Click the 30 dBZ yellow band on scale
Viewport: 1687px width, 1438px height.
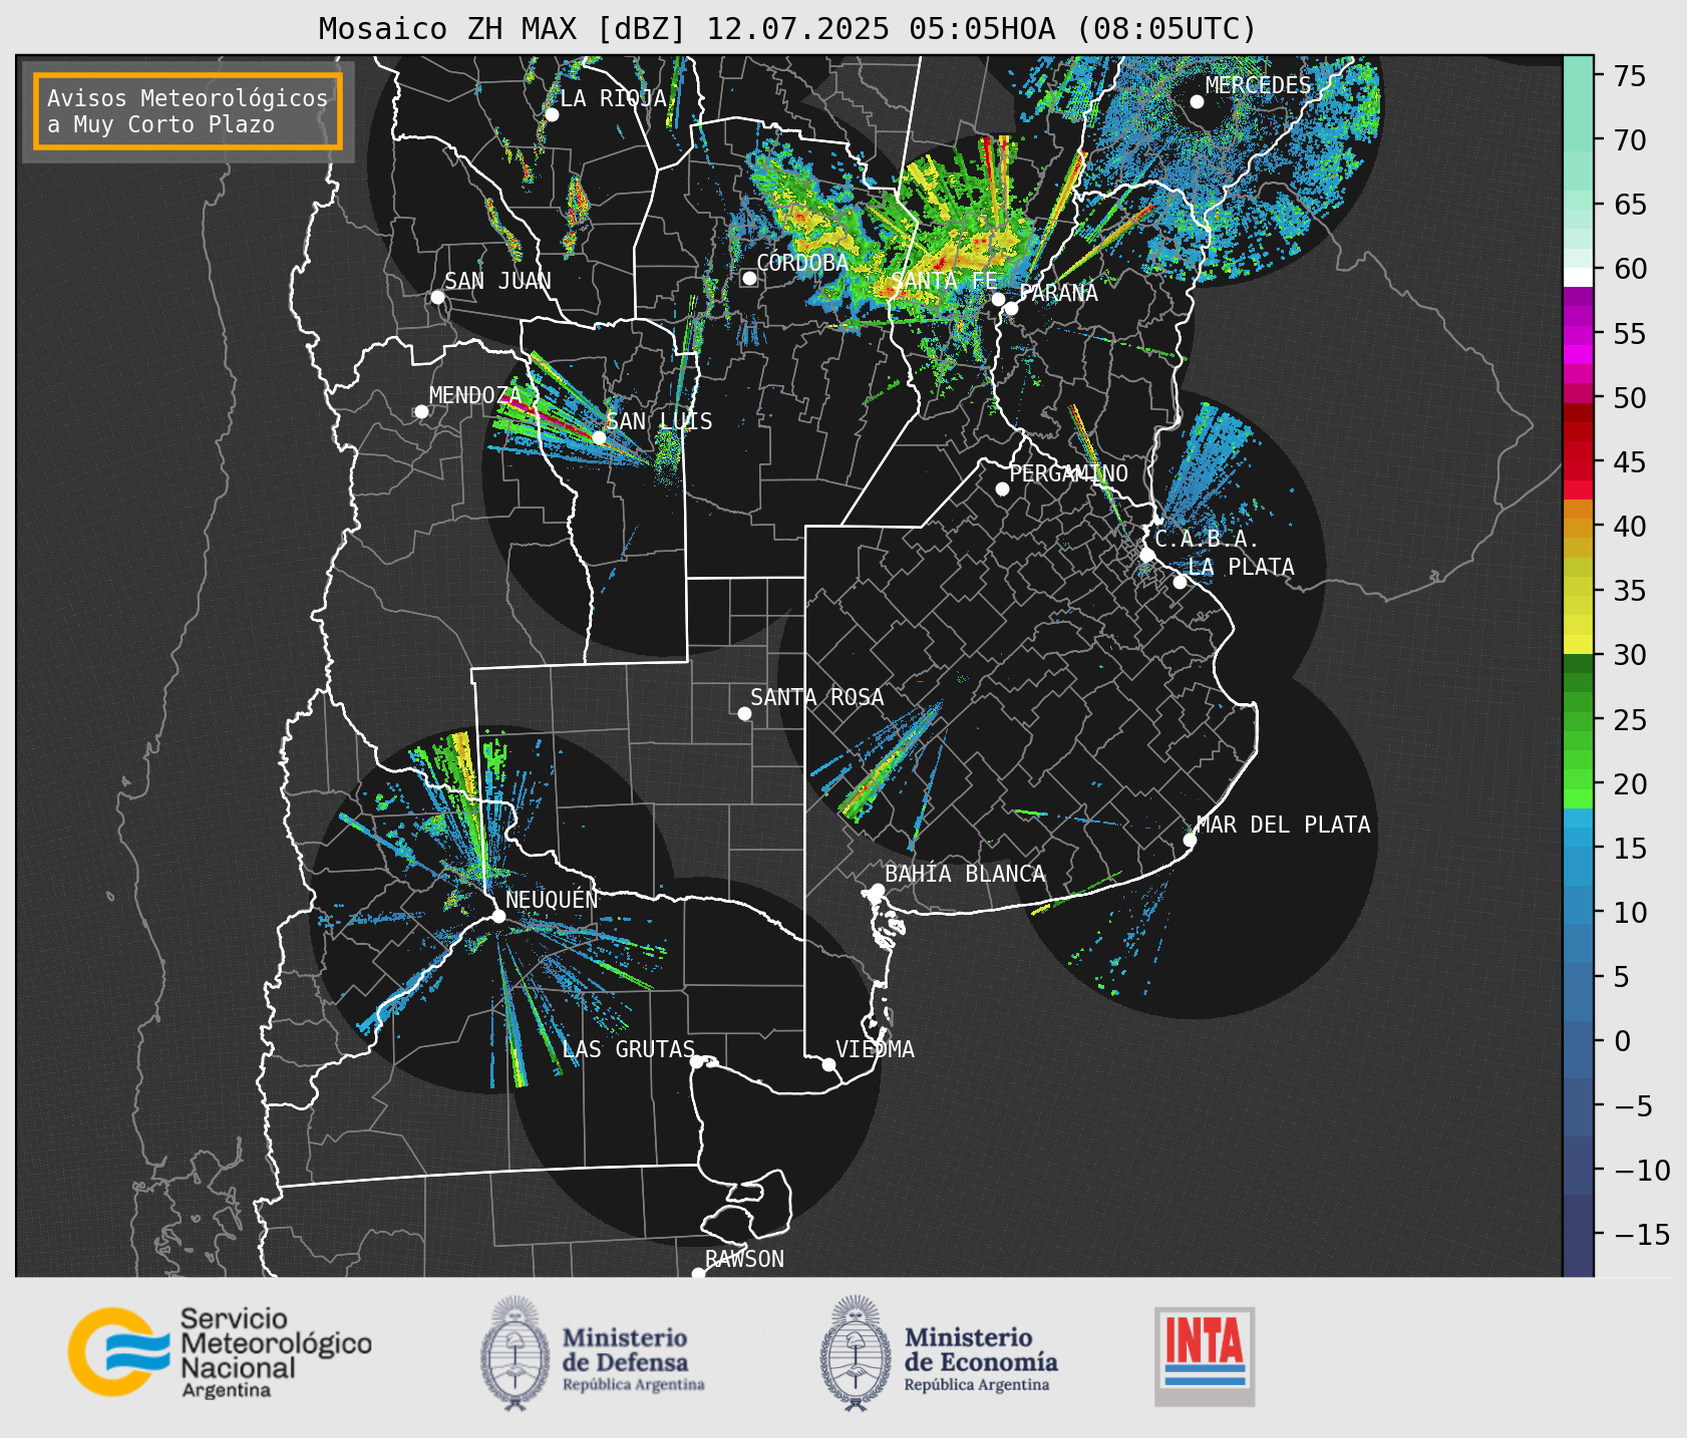1578,645
